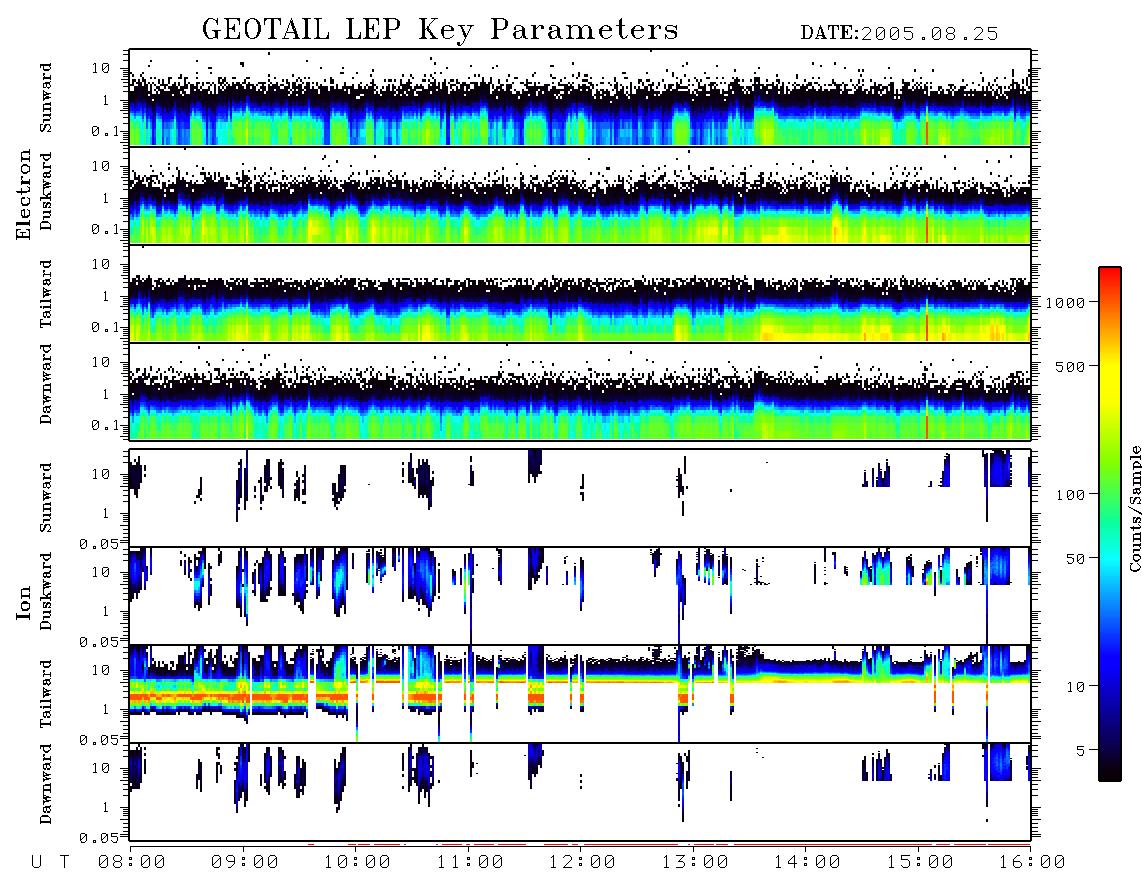The image size is (1142, 880).
Task: Click the "0.05" tick of Ion Dawnward panel
Action: click(x=98, y=838)
